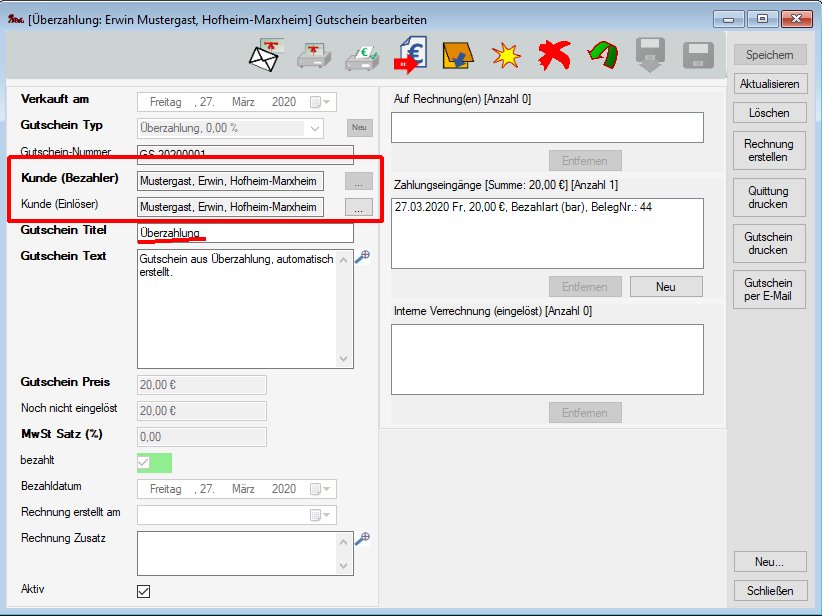Browse for Kunde (Bezahler) with ellipsis button
Viewport: 822px width, 616px height.
(358, 181)
